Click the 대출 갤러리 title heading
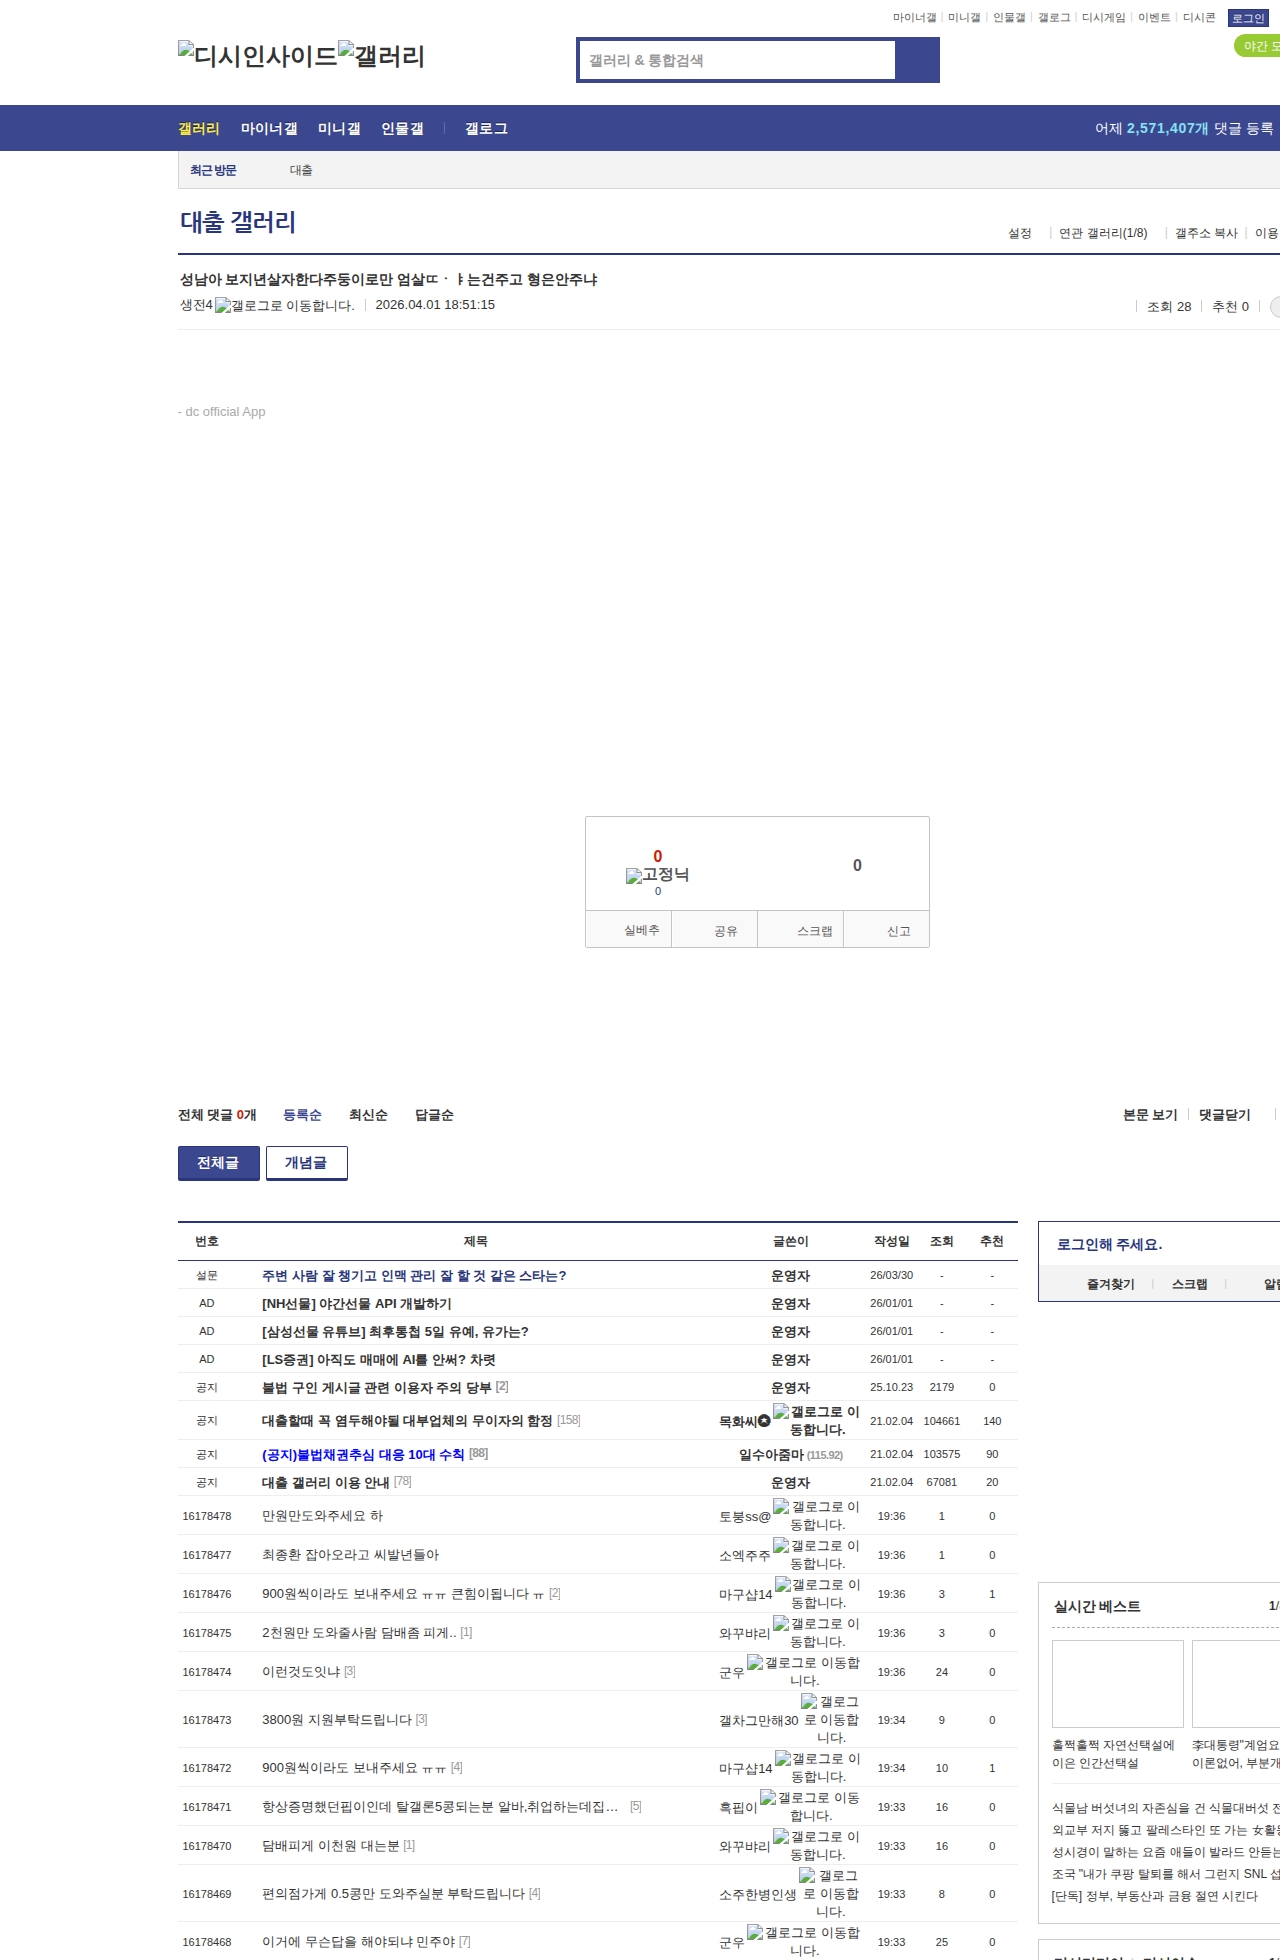 coord(238,222)
